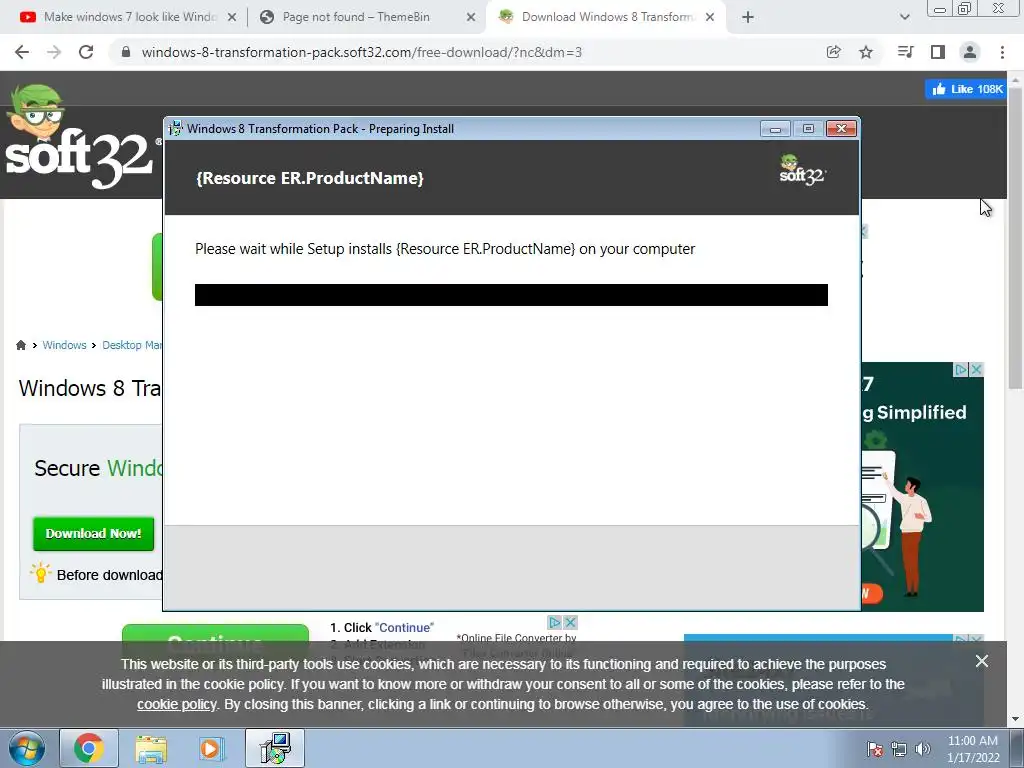This screenshot has width=1024, height=768.
Task: Toggle the Chrome side panel icon
Action: pyautogui.click(x=938, y=52)
